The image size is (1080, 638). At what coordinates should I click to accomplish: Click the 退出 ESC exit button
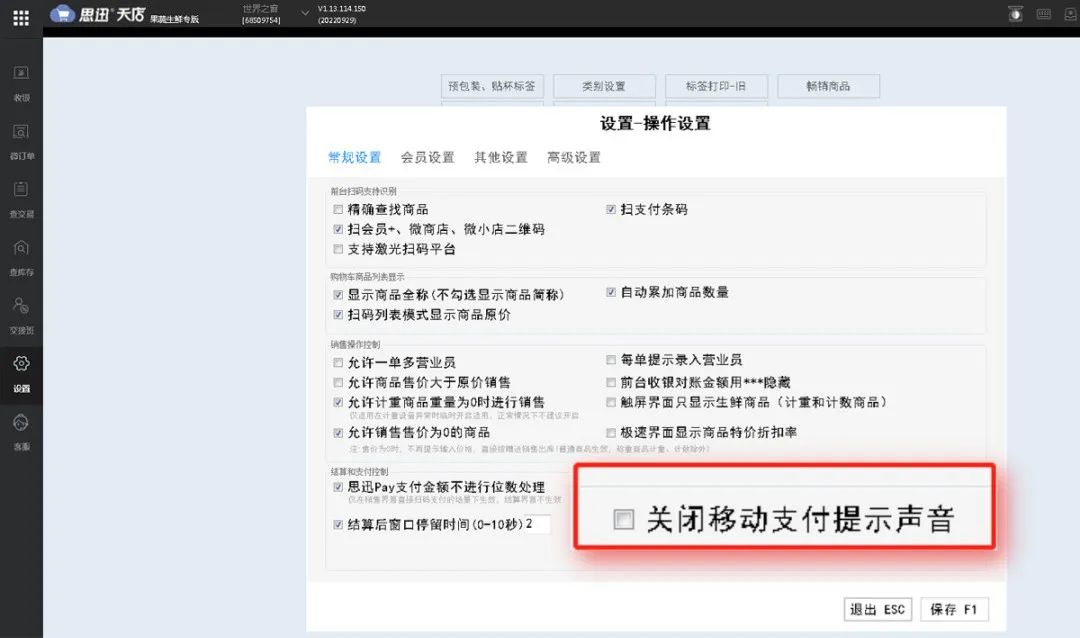(877, 609)
